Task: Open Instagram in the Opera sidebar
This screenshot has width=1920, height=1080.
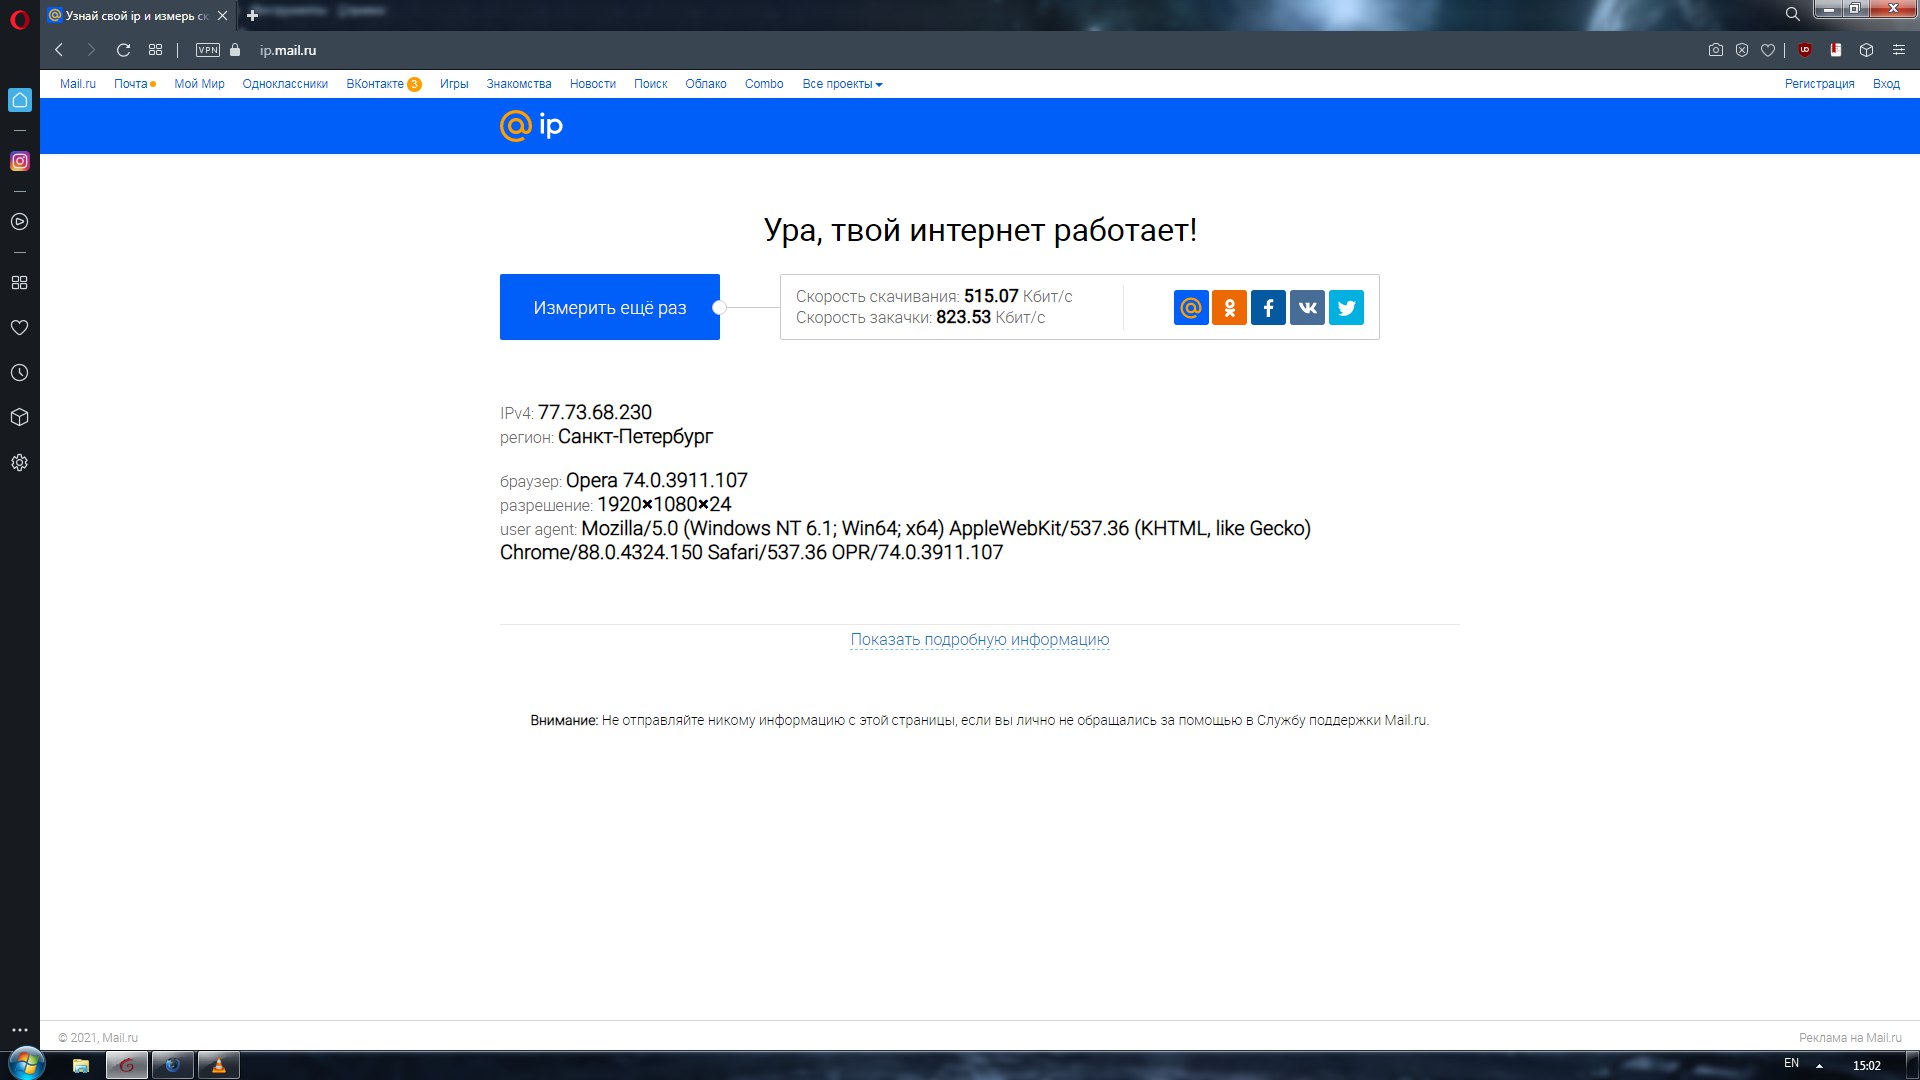Action: point(19,161)
